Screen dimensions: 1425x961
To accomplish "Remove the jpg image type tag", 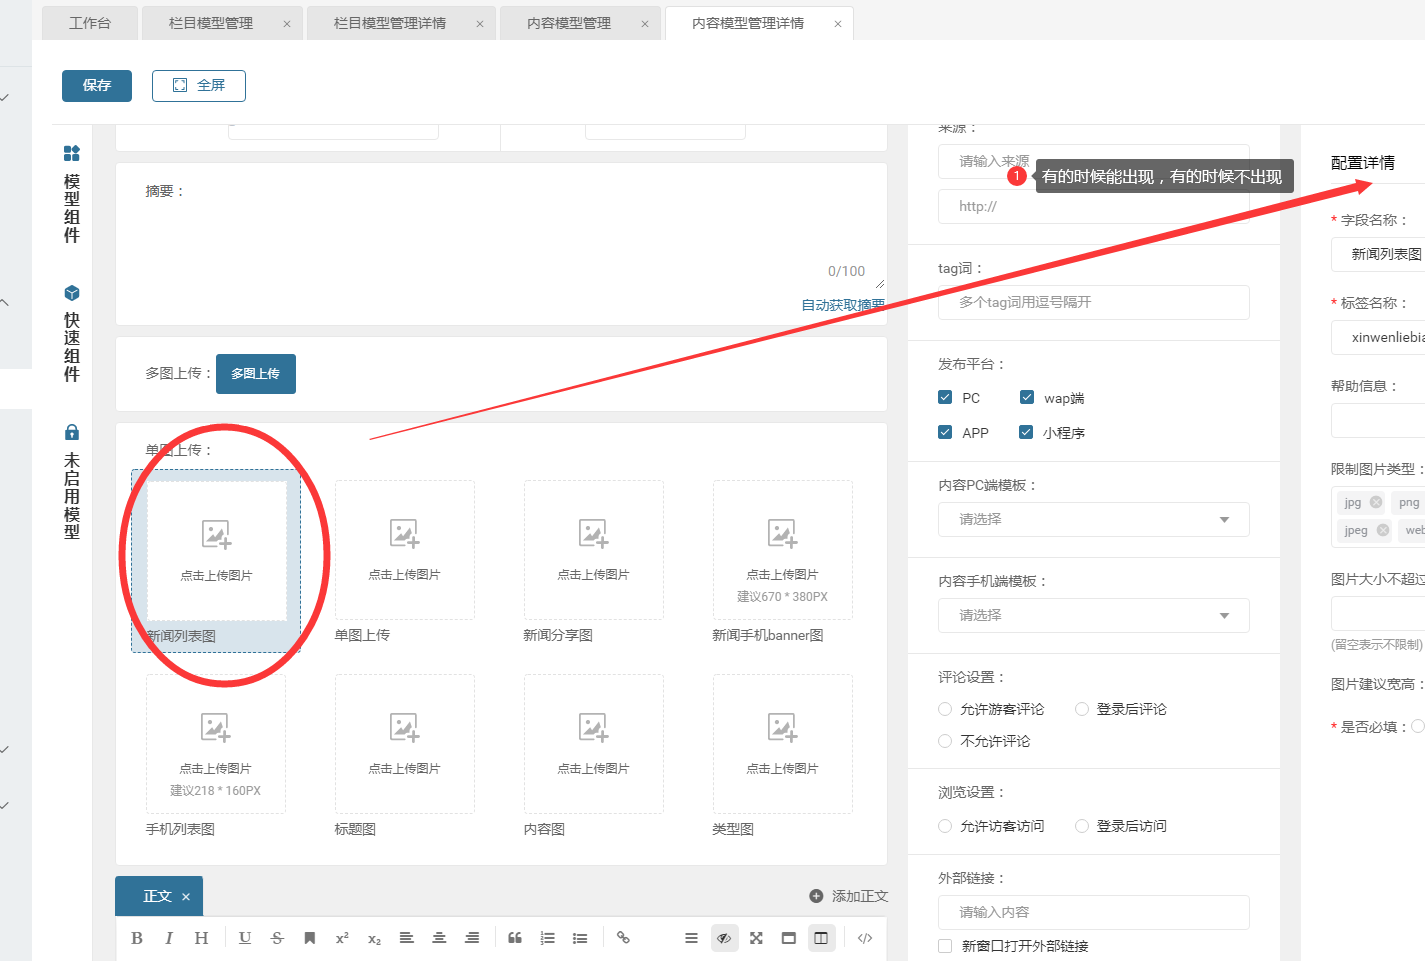I will click(1376, 502).
